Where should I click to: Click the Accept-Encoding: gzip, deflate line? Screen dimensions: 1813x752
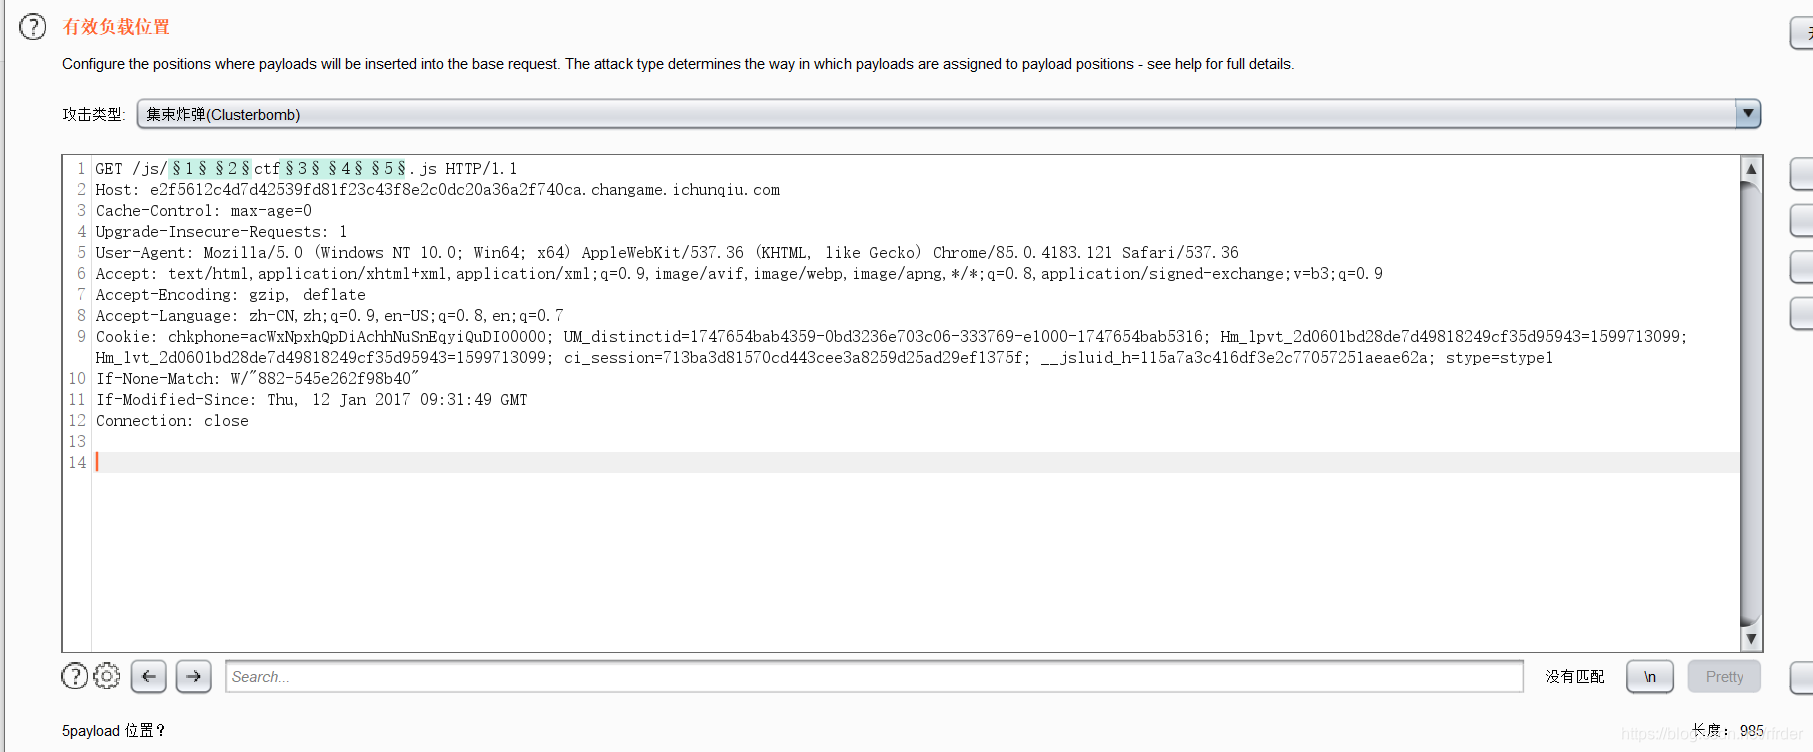[x=231, y=295]
